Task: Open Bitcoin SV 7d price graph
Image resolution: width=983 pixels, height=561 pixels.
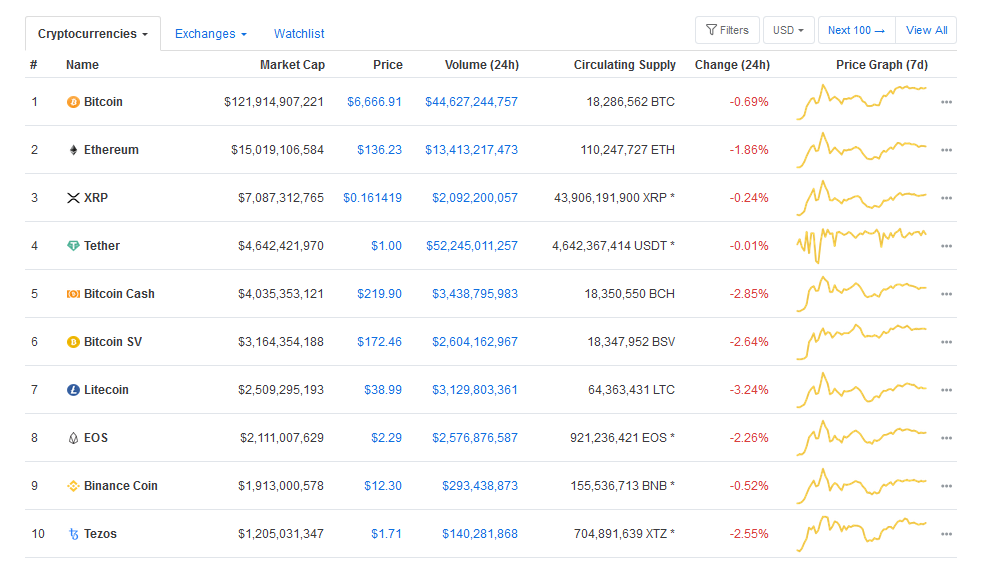Action: click(861, 342)
